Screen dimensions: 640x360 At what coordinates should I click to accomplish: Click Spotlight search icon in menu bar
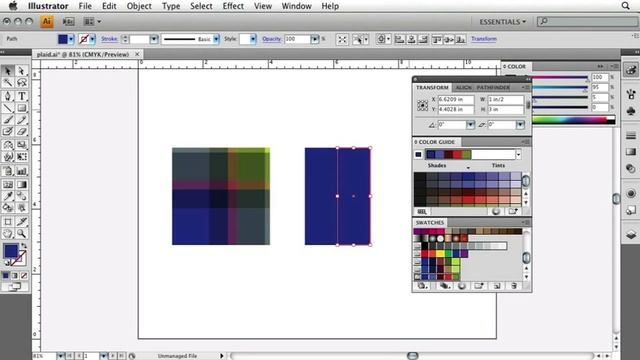[625, 6]
